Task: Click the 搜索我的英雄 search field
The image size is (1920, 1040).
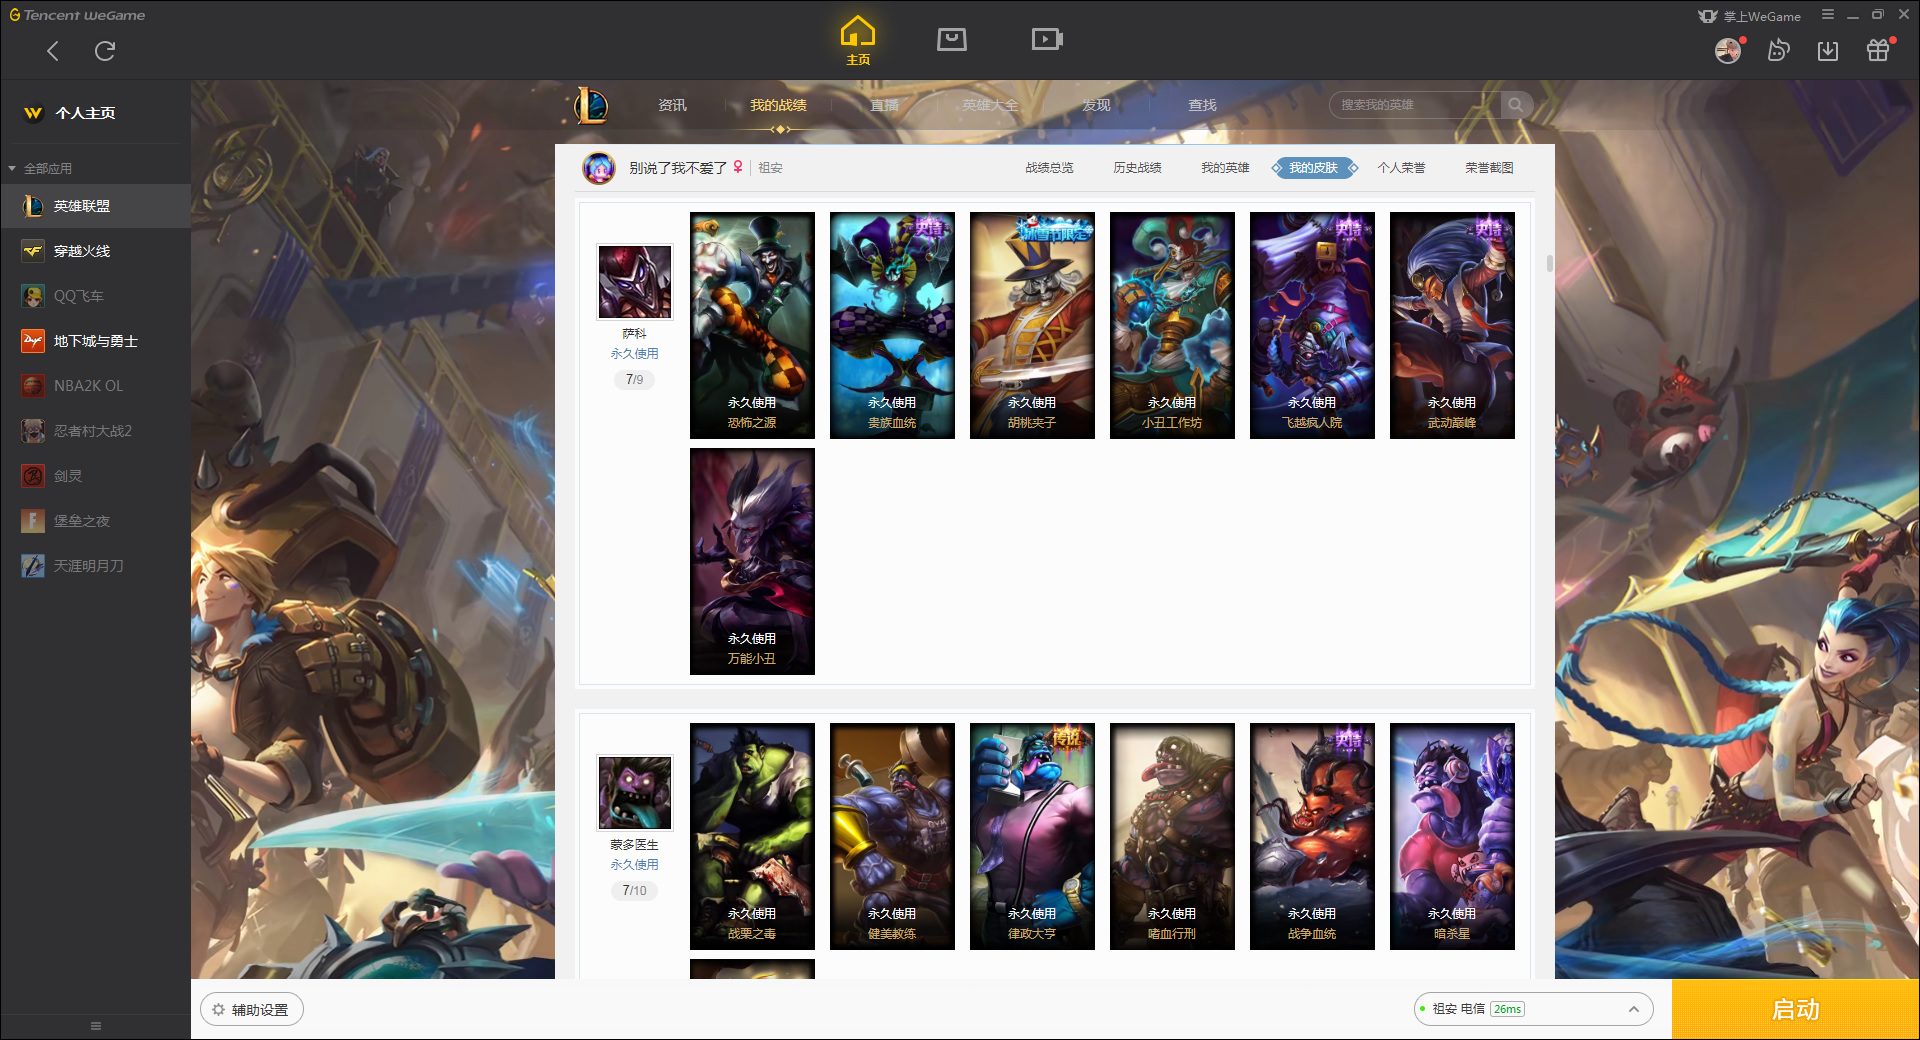Action: [1415, 105]
